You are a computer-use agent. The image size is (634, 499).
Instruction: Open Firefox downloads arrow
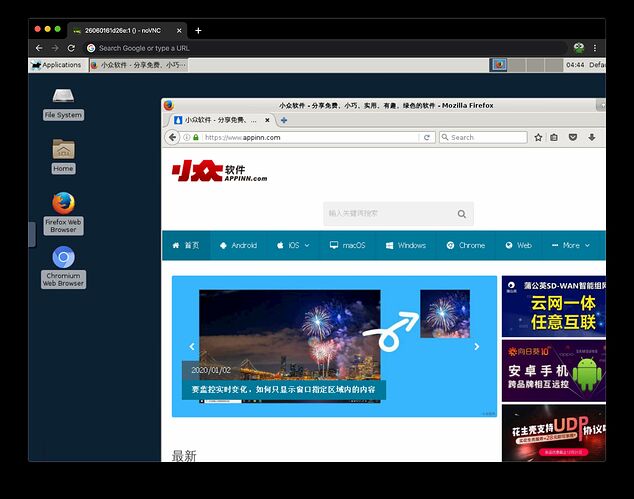click(592, 137)
